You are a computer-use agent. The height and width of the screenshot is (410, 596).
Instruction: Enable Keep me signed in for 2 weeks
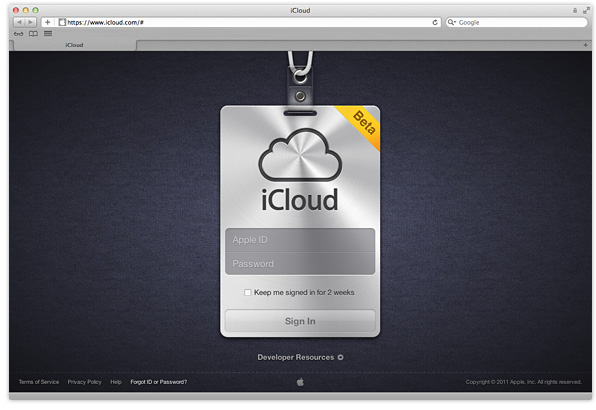248,292
